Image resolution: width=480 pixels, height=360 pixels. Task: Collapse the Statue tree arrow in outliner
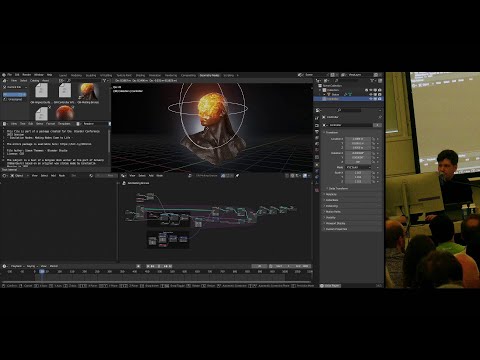(x=324, y=95)
